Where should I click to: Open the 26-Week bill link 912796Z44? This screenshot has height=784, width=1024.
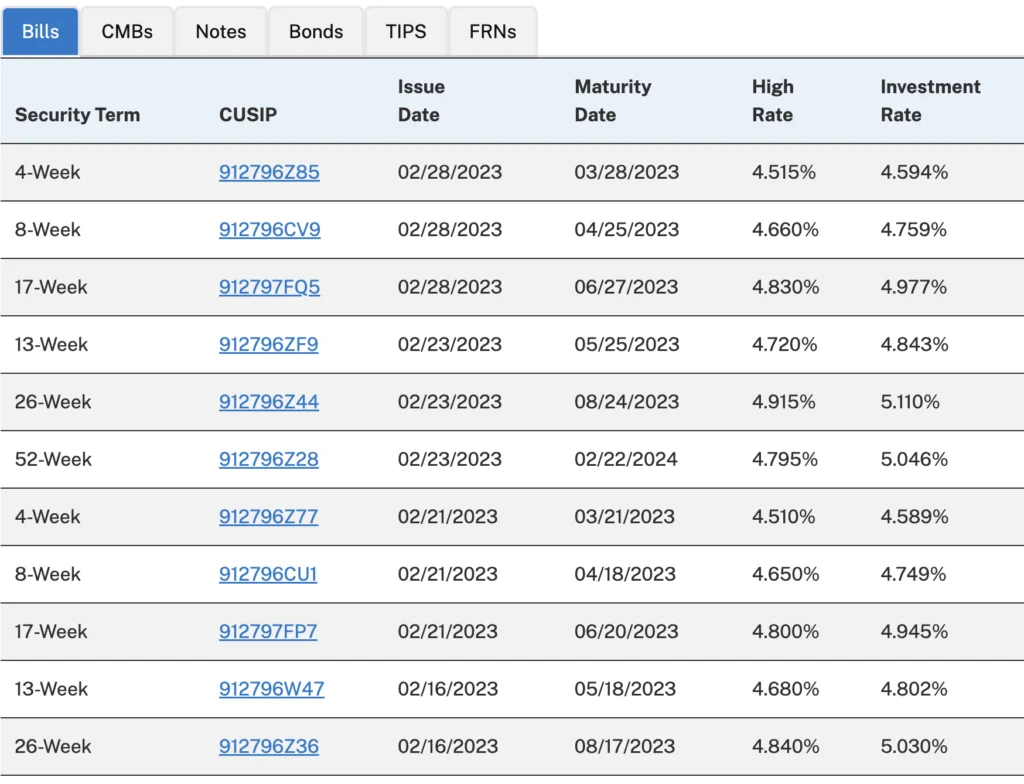coord(268,402)
